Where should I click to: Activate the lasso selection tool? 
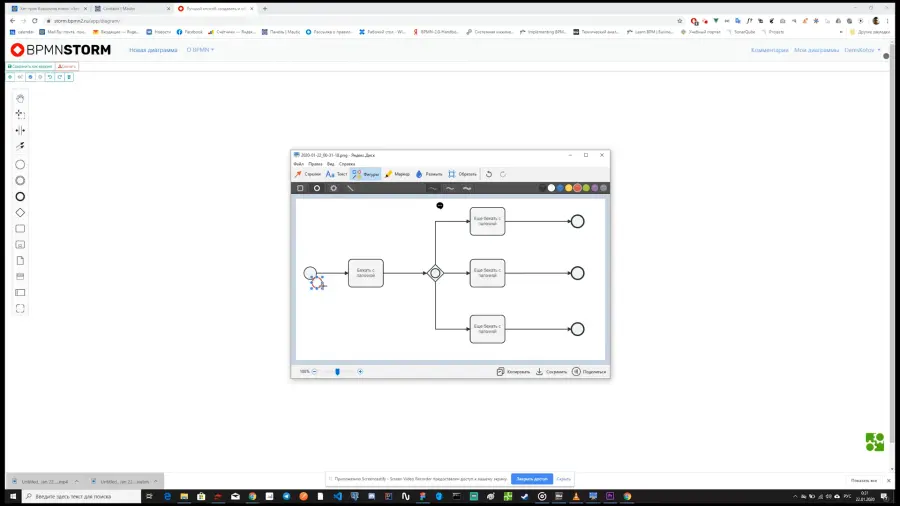coord(20,114)
